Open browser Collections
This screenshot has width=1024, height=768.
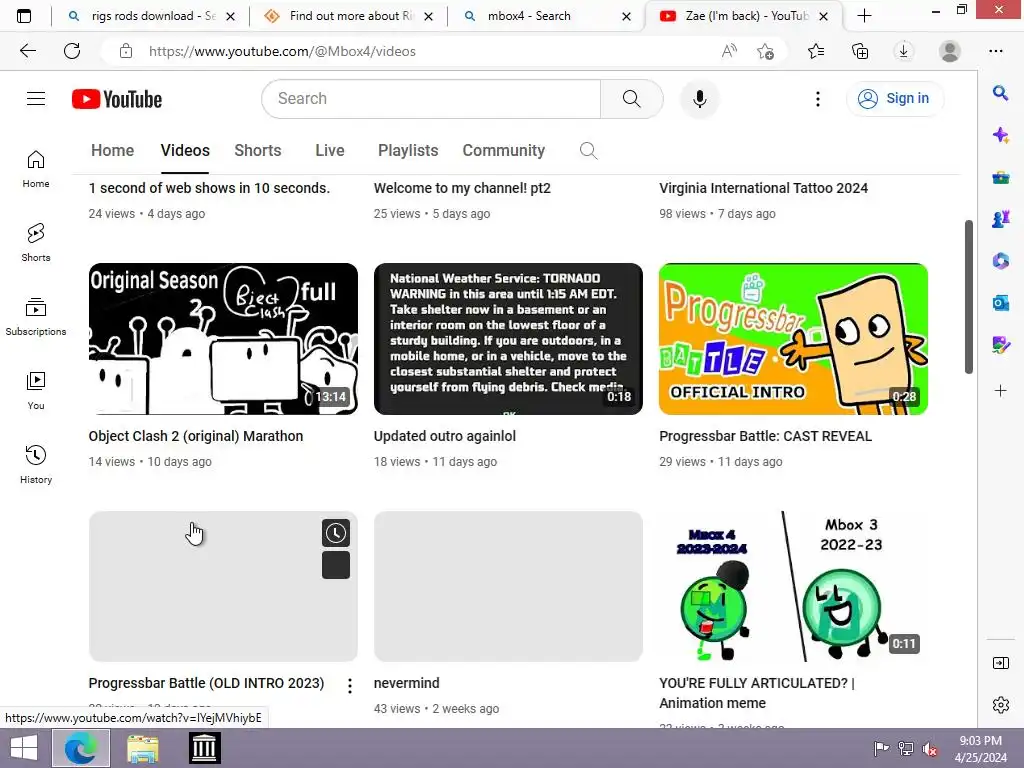coord(860,51)
